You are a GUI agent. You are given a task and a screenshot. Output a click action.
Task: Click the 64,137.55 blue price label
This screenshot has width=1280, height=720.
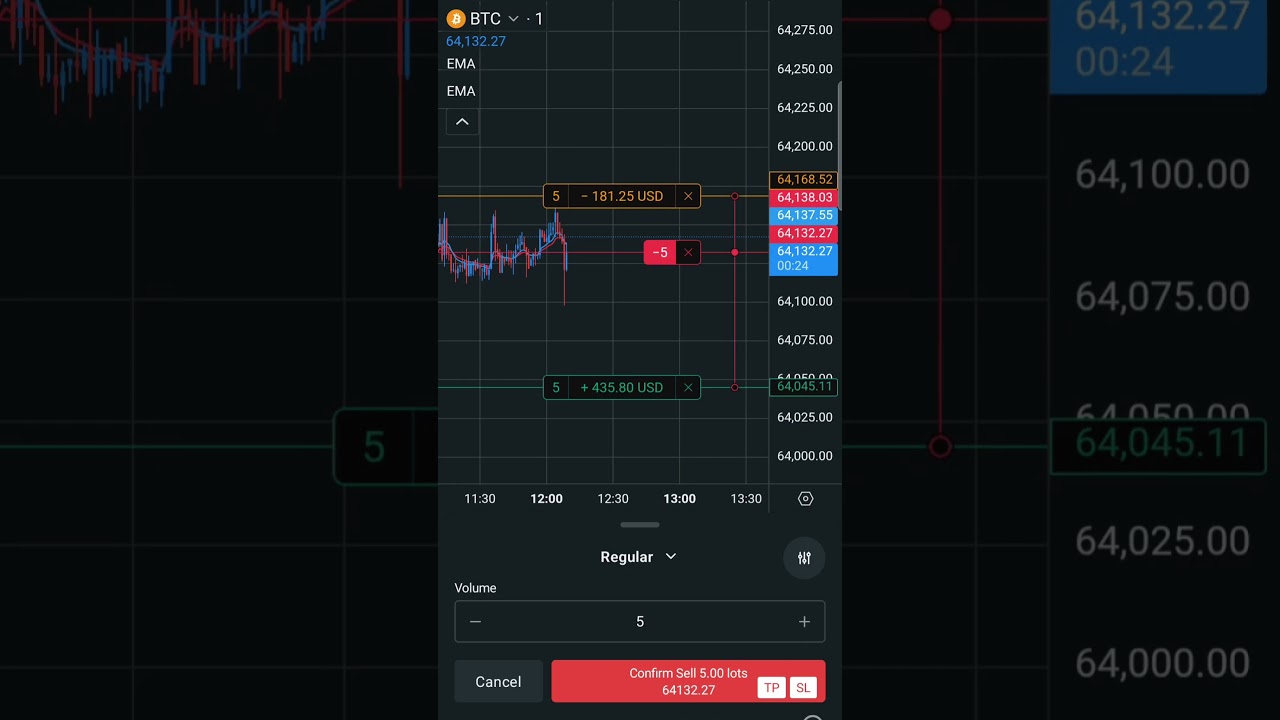[x=803, y=215]
